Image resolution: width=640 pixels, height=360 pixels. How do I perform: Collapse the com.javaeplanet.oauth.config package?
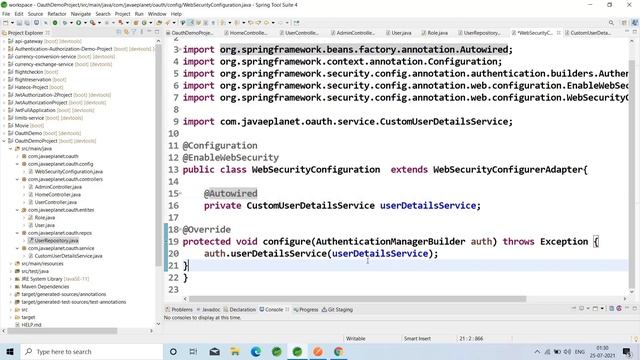click(x=18, y=164)
